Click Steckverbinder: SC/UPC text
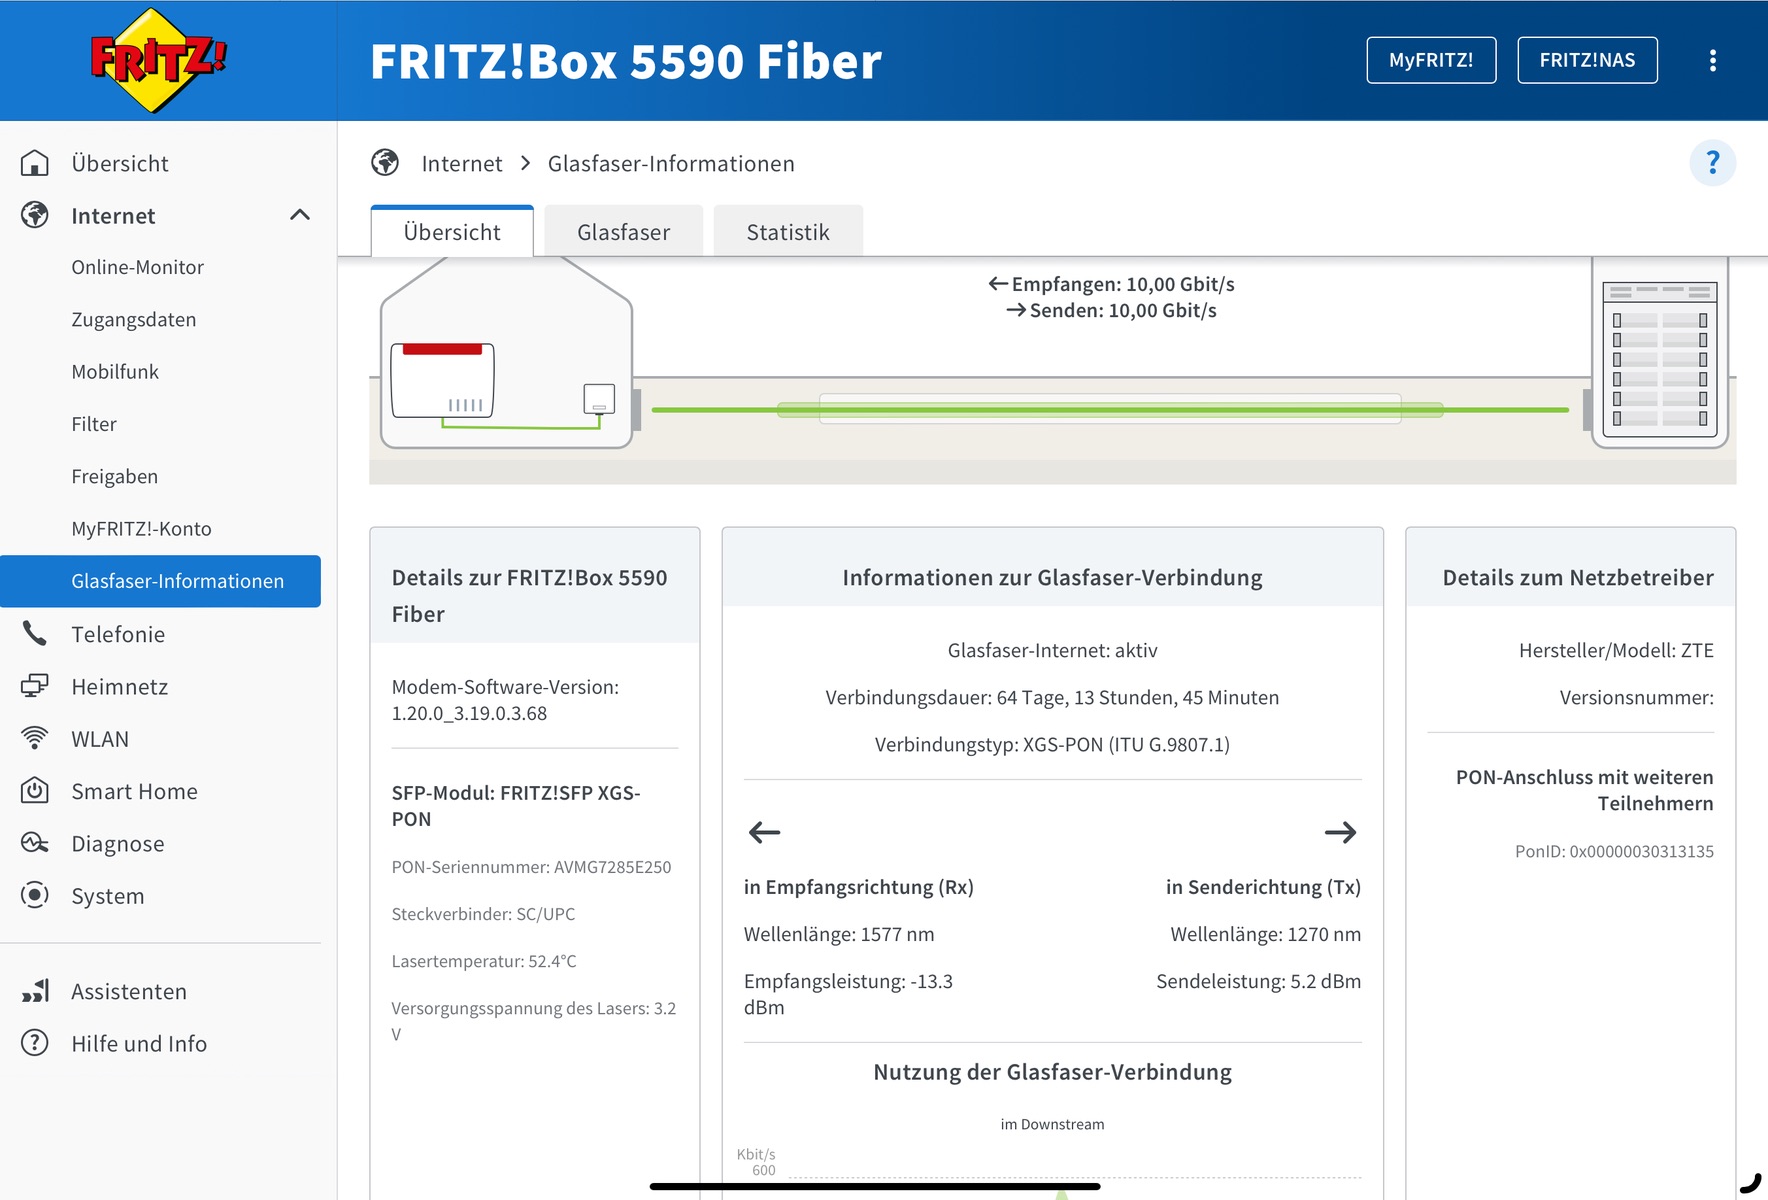 click(x=483, y=914)
